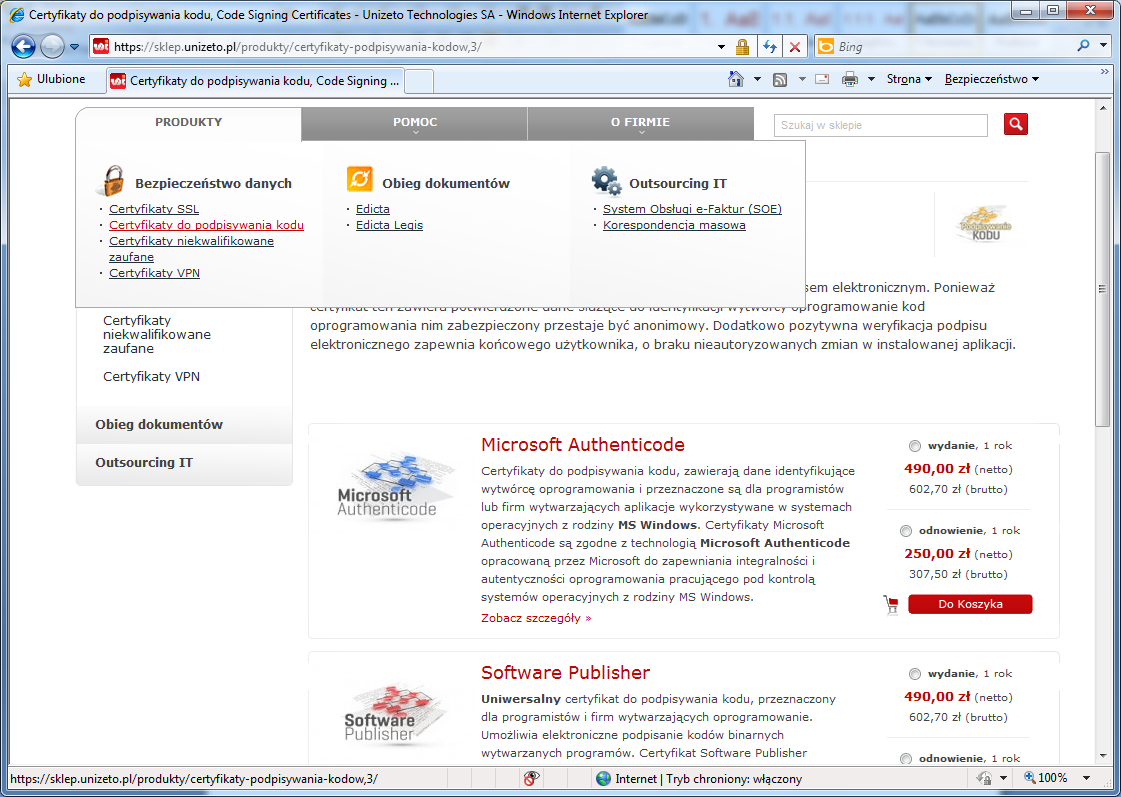Expand the feeds dropdown arrow
This screenshot has width=1121, height=797.
[802, 79]
